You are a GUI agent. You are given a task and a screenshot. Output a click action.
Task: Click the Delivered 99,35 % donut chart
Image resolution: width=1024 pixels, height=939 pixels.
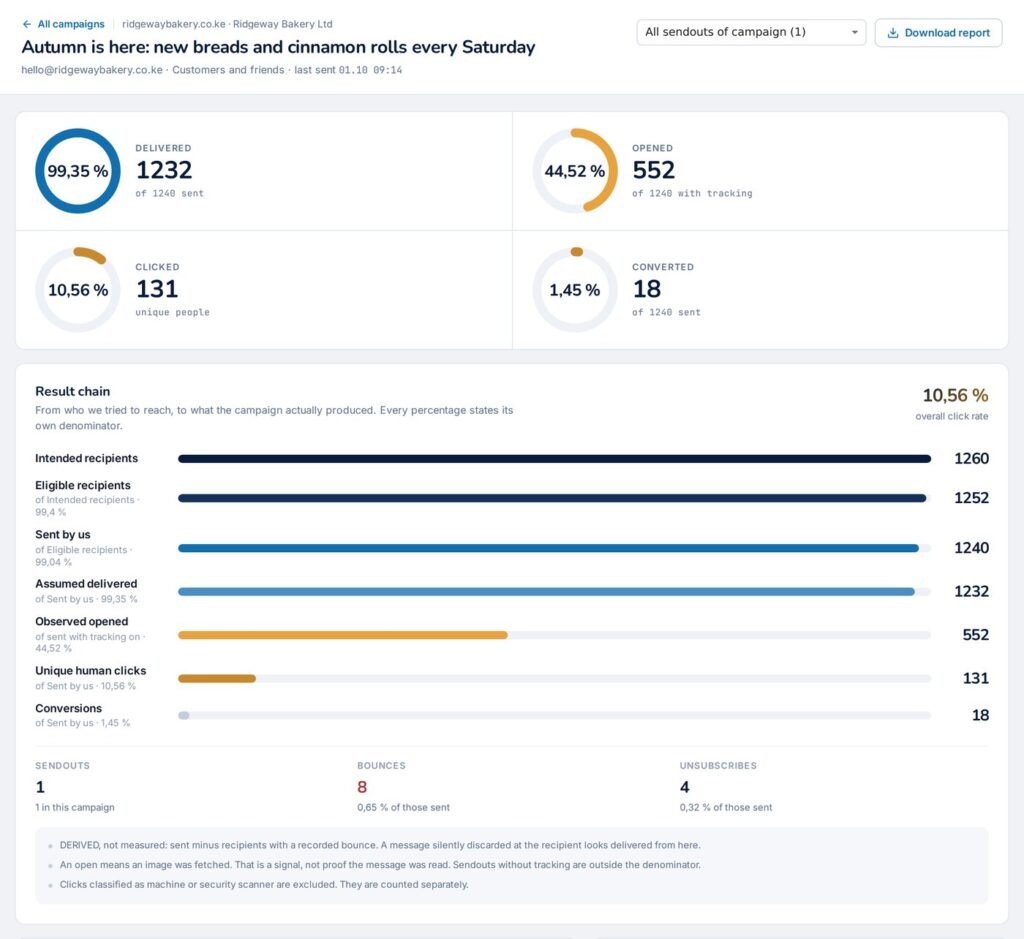point(78,171)
